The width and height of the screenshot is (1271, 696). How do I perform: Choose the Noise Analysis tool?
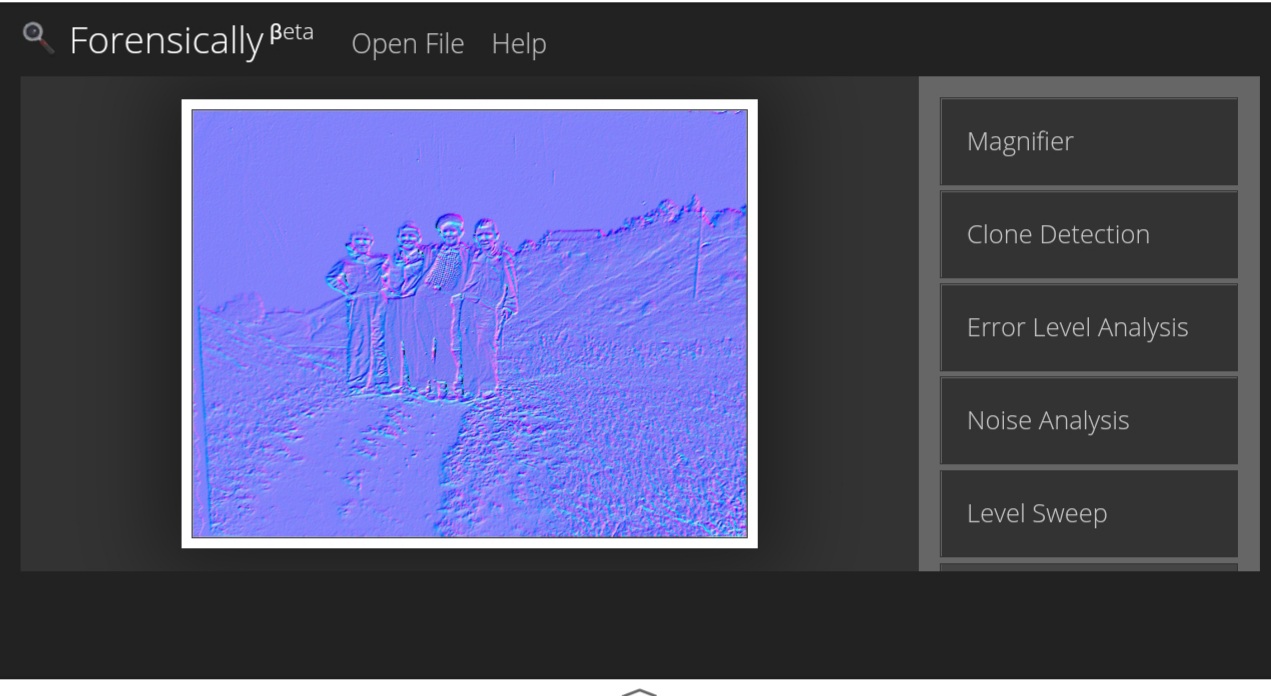click(1089, 421)
